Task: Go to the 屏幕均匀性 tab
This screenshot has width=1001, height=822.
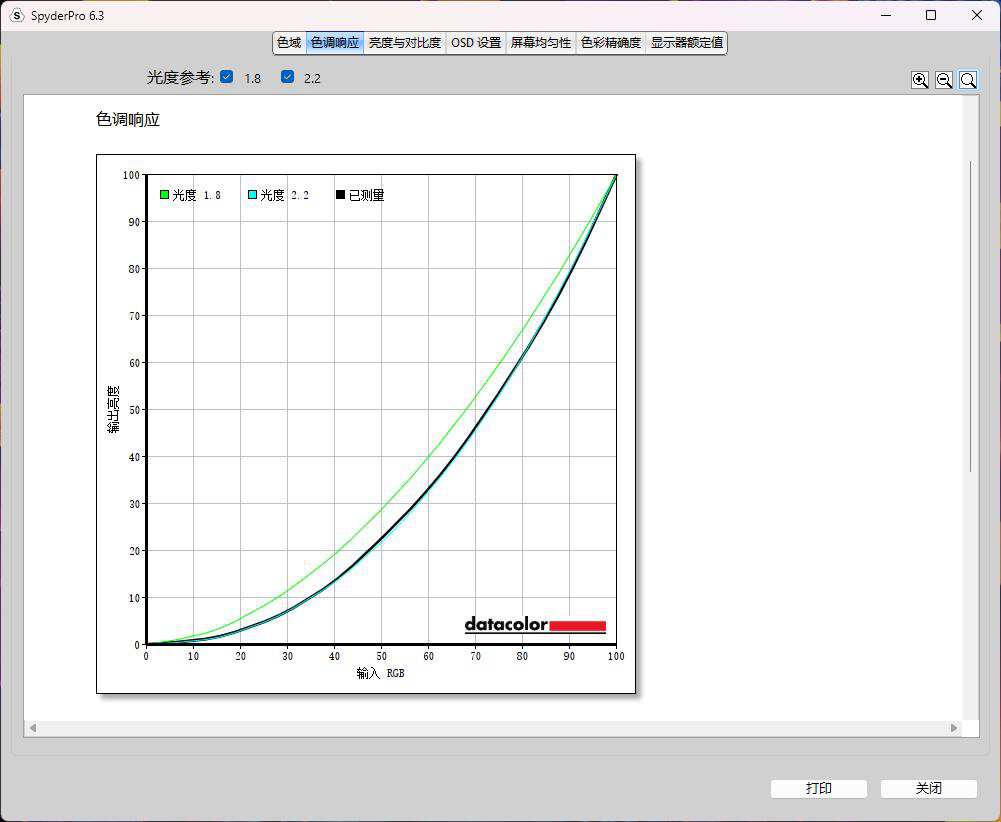Action: (x=541, y=43)
